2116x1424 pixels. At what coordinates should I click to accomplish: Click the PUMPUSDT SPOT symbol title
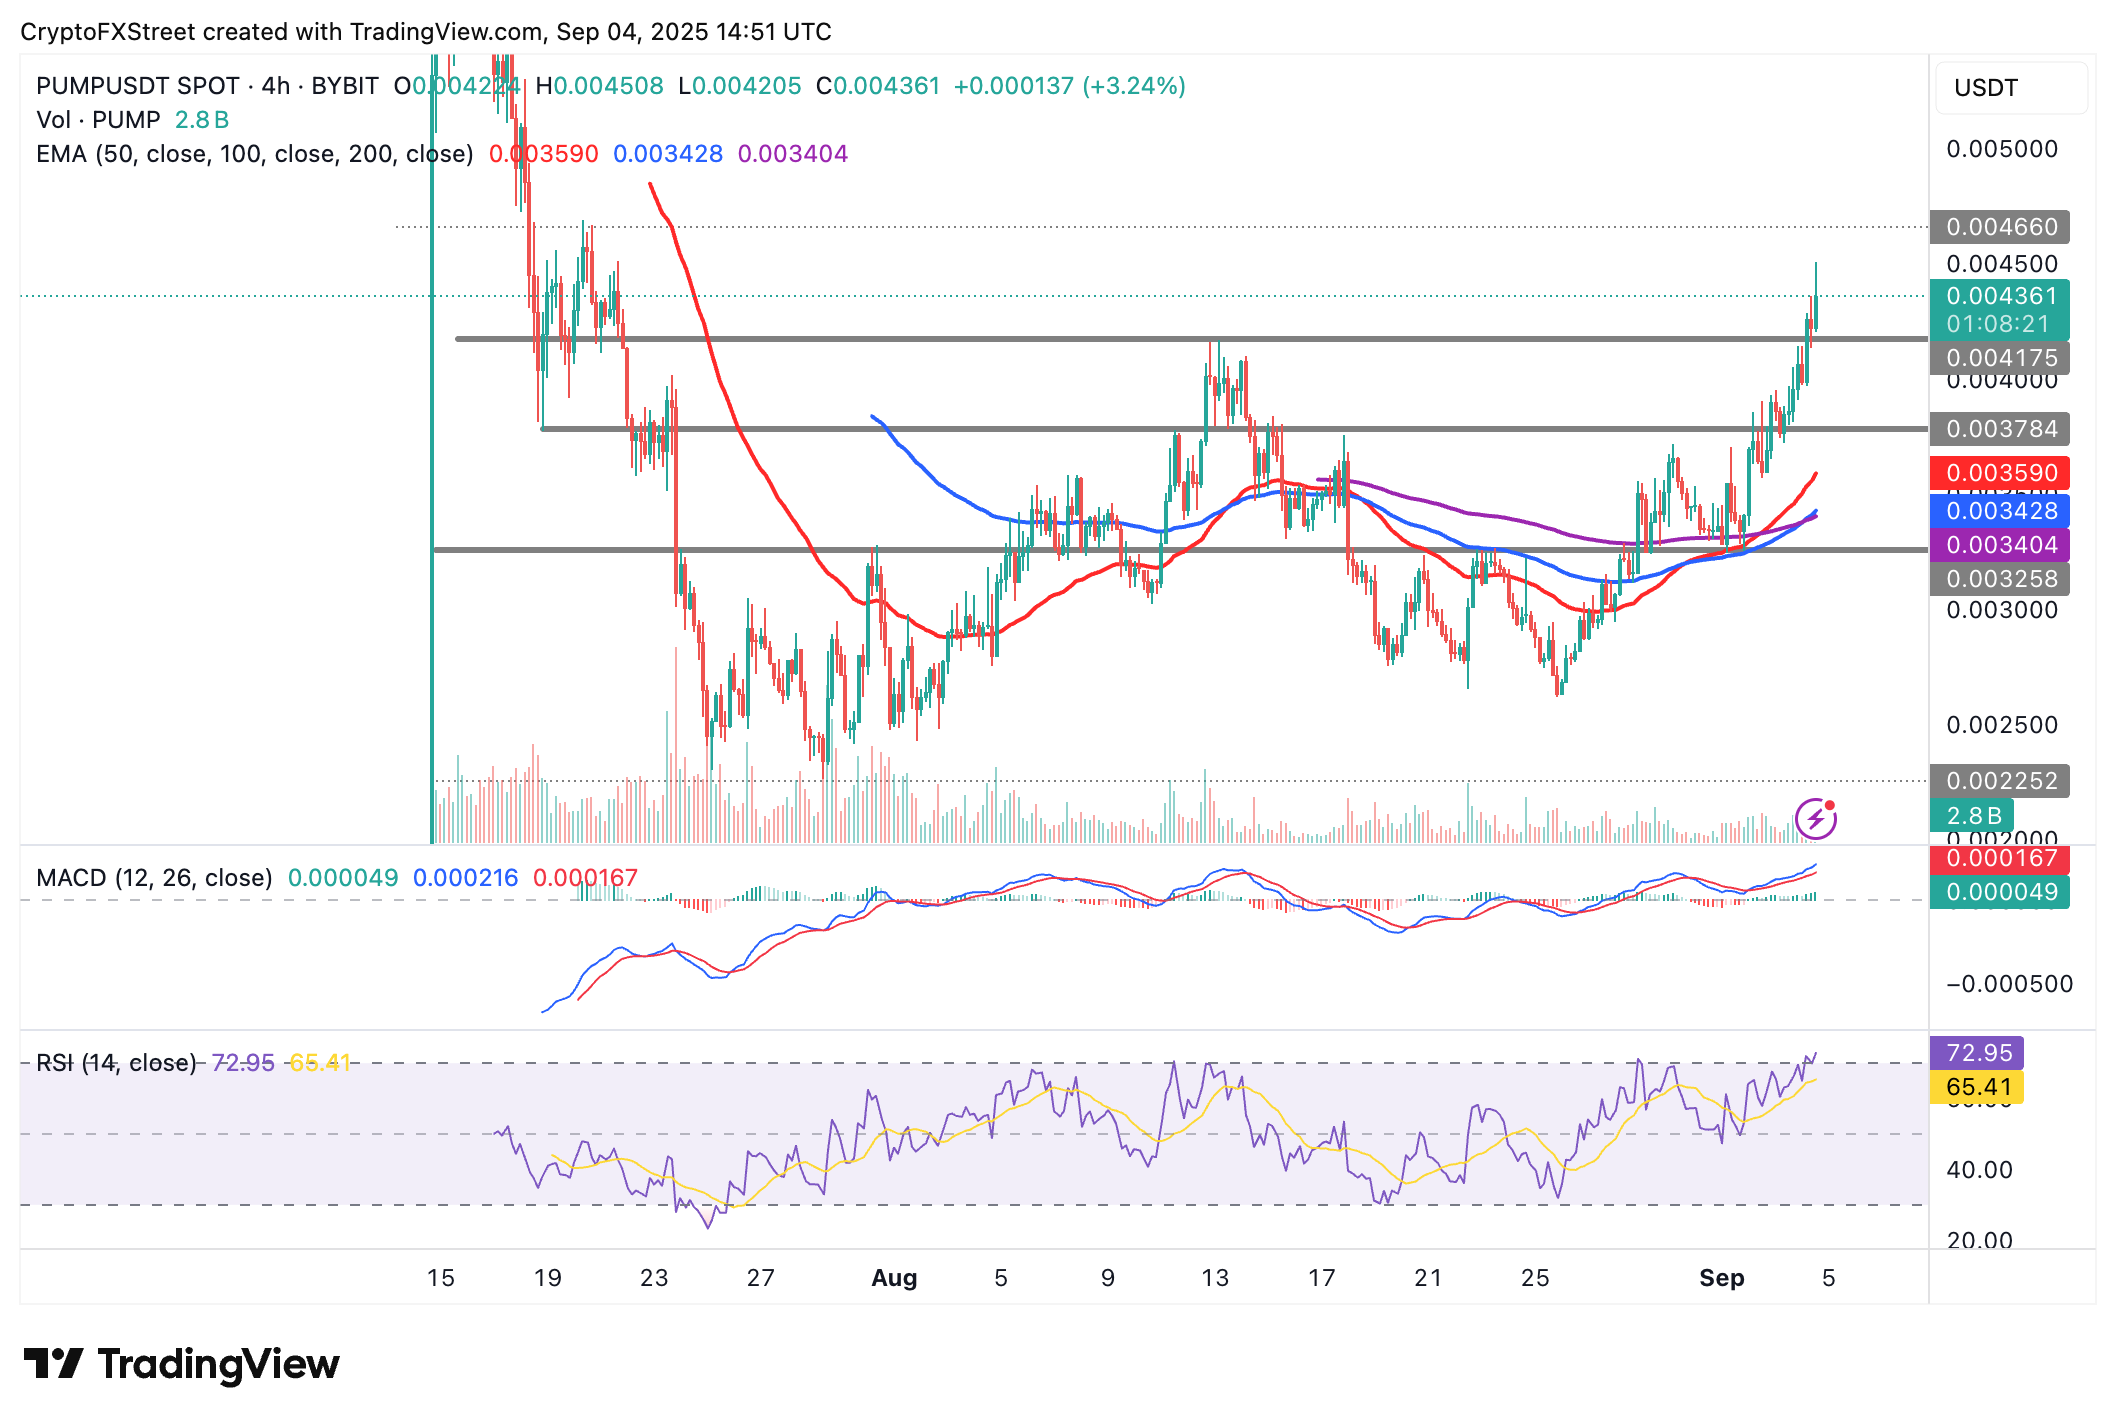(137, 86)
